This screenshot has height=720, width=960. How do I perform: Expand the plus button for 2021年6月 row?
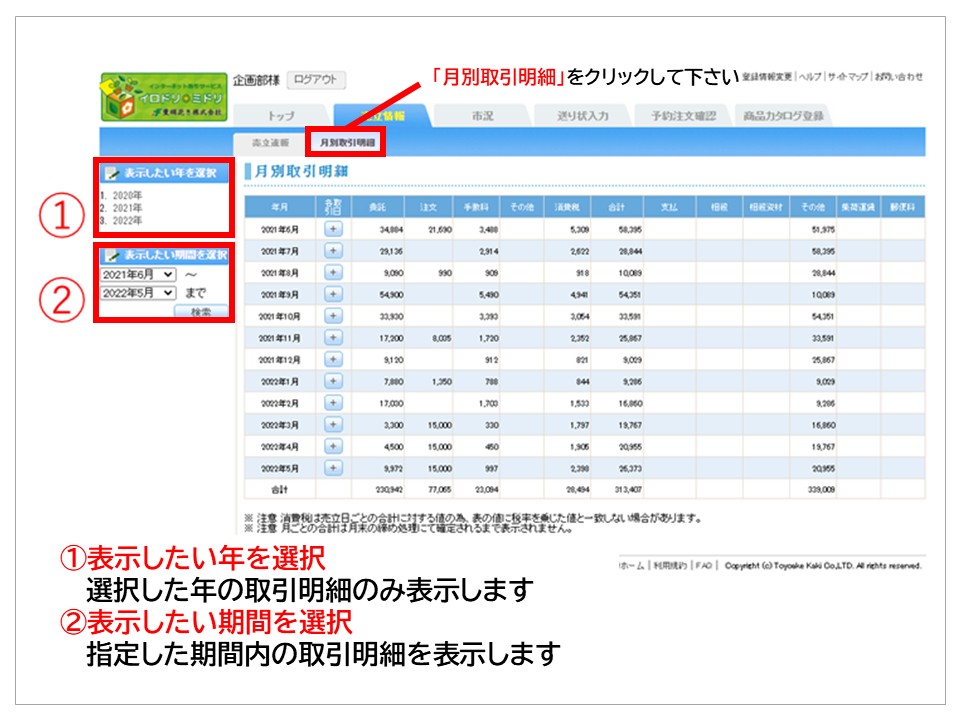pos(334,229)
